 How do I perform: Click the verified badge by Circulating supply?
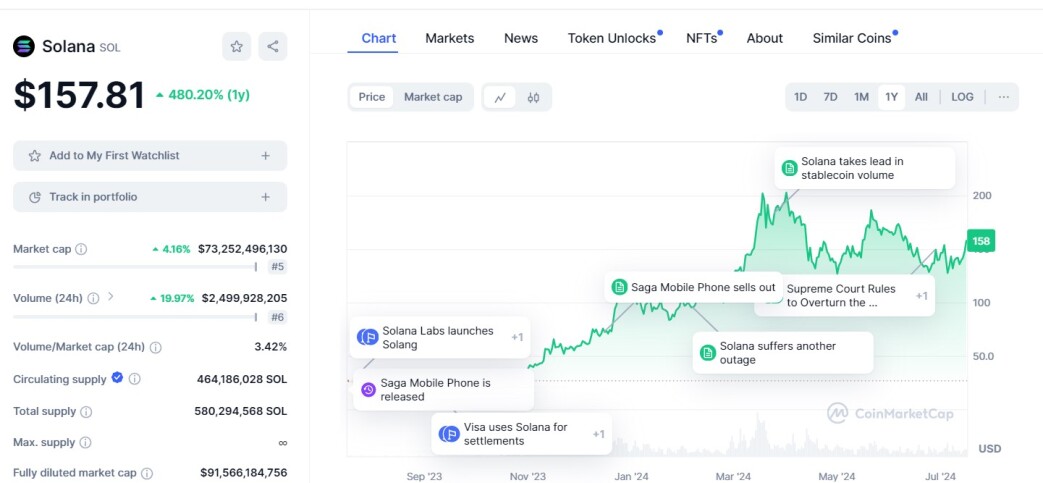[x=117, y=378]
